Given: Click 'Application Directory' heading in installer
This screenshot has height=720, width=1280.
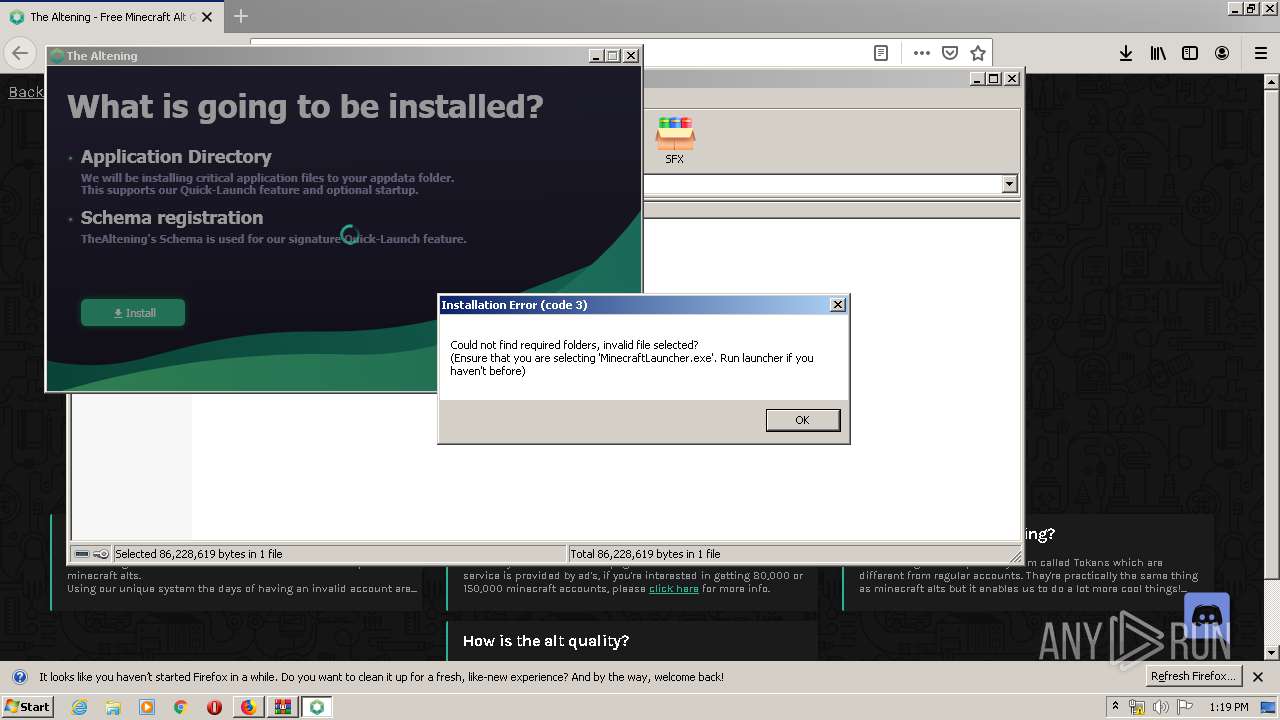Looking at the screenshot, I should (176, 157).
